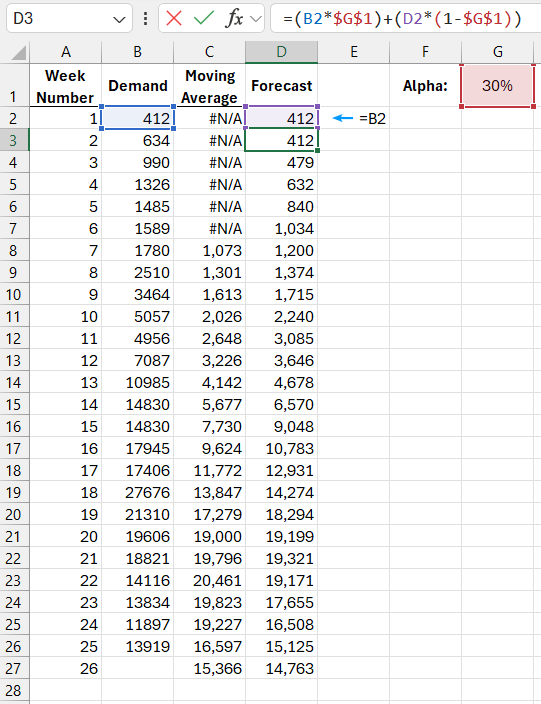
Task: Select forecast cell 1,034
Action: point(281,229)
